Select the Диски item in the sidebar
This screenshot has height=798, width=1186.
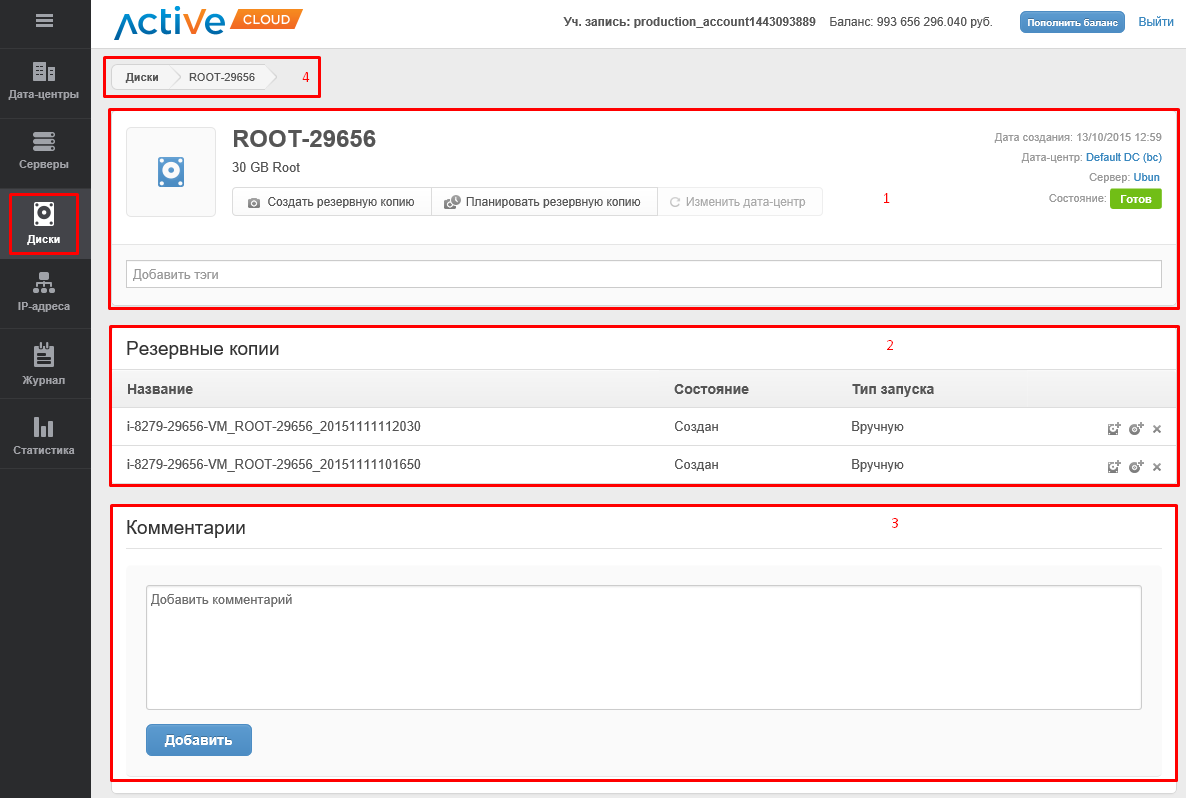click(x=44, y=223)
